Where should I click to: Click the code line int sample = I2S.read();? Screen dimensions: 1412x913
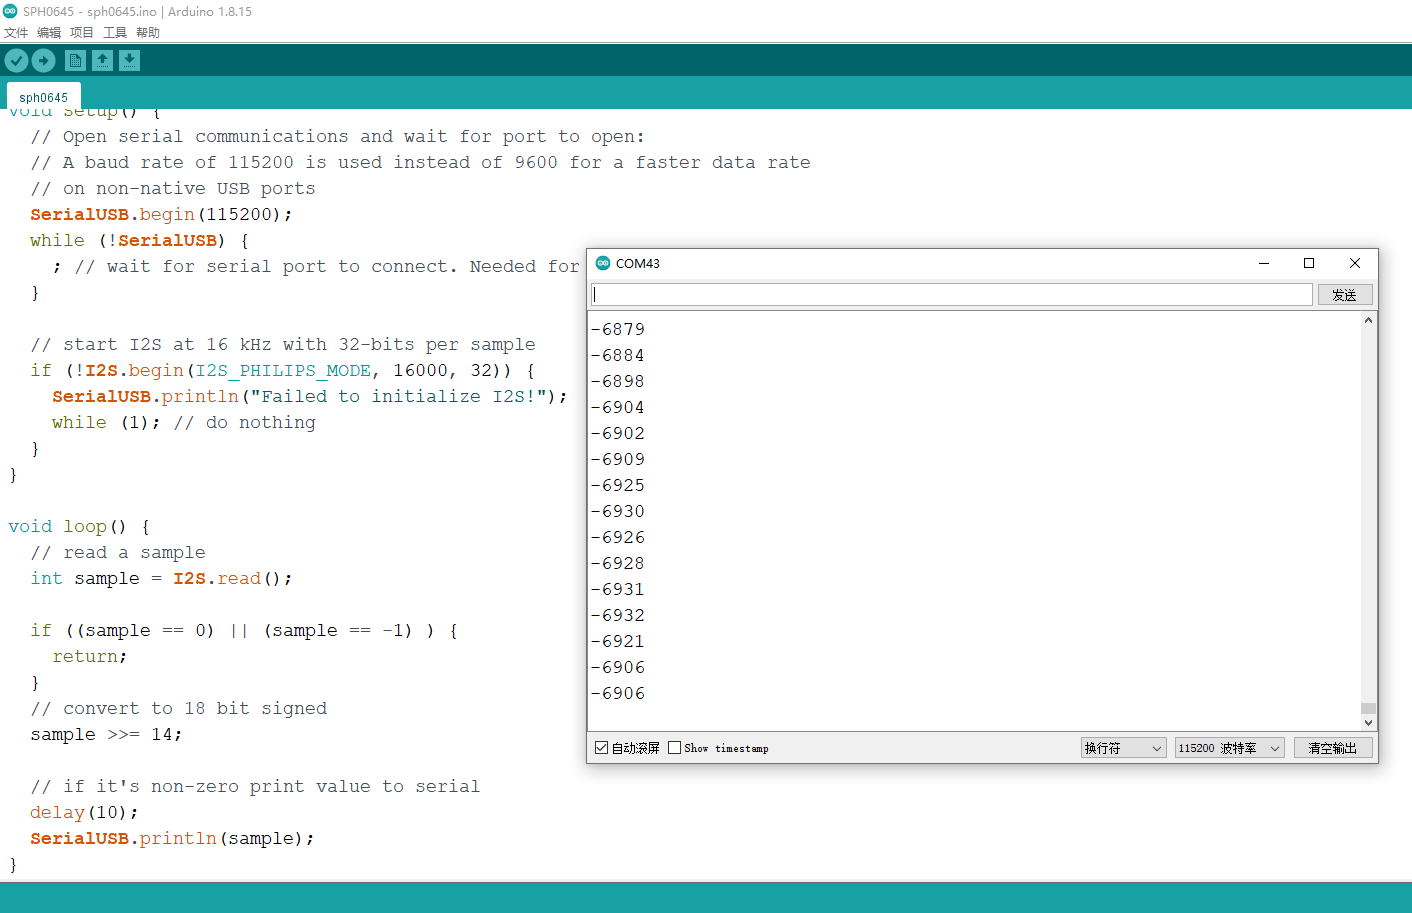tap(161, 578)
